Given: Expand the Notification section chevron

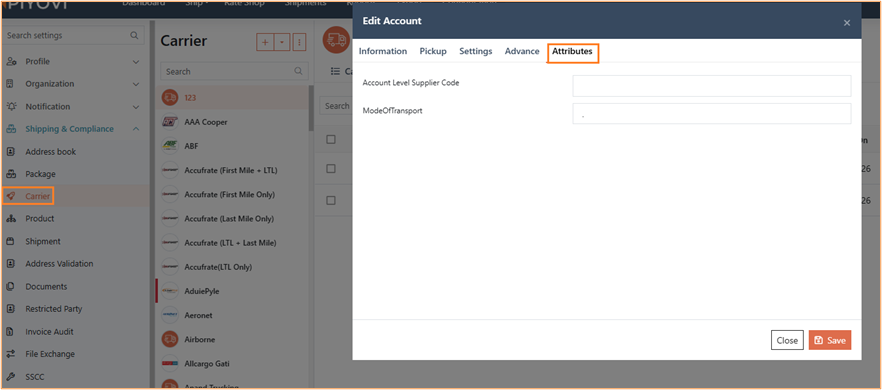Looking at the screenshot, I should click(136, 106).
